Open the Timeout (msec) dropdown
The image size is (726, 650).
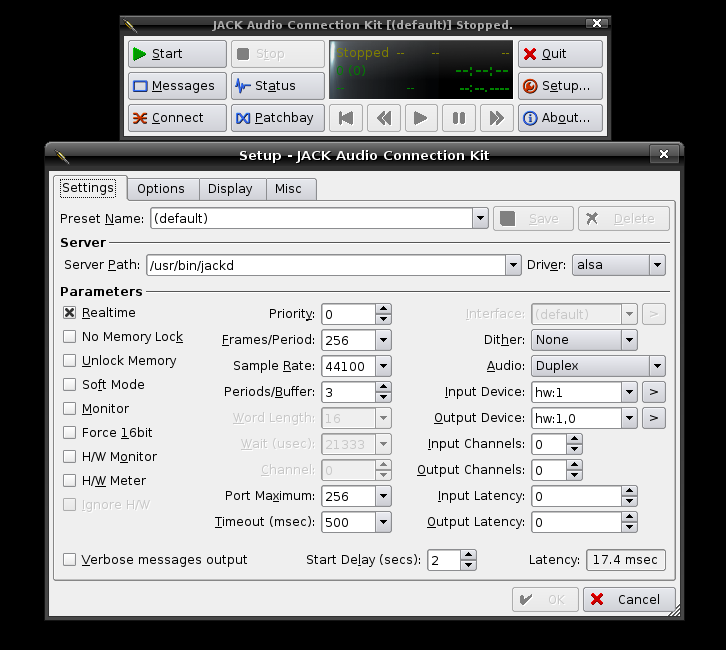[383, 522]
